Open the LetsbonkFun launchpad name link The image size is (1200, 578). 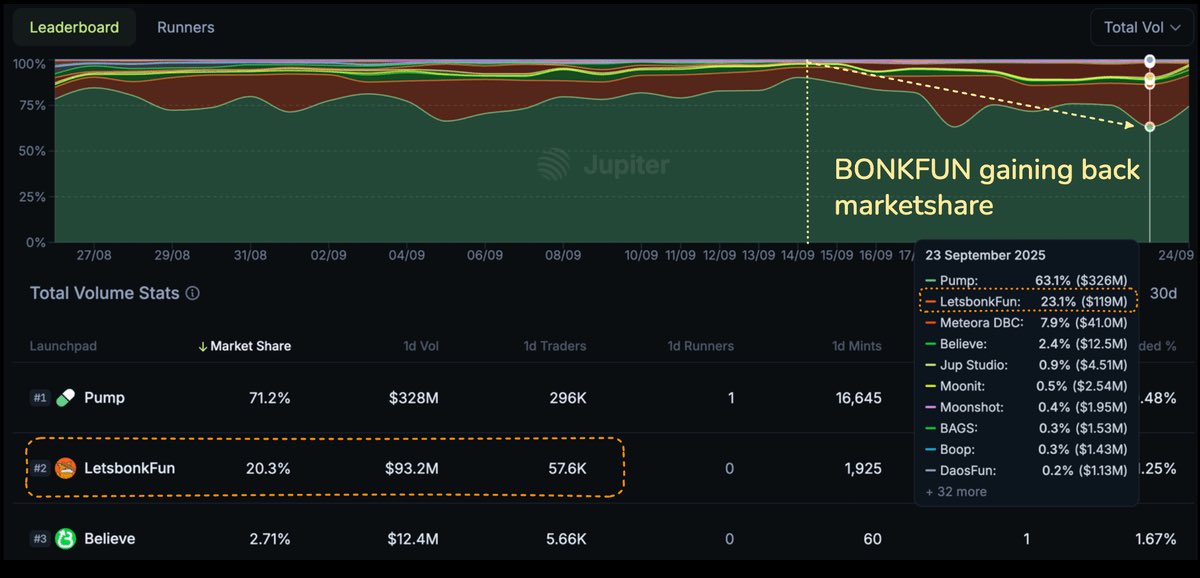point(129,467)
